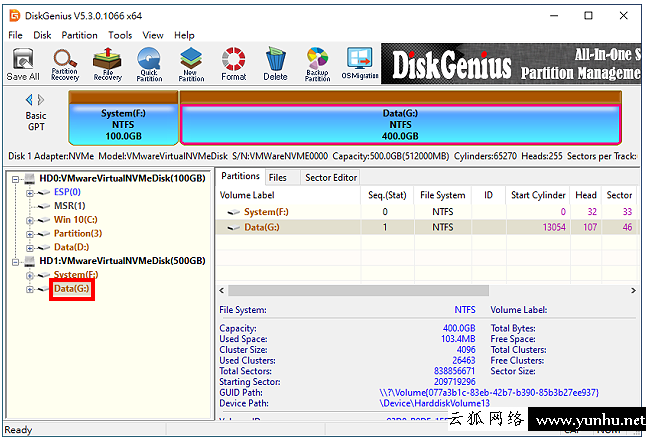Viewport: 649px width, 442px height.
Task: Open the Help menu
Action: (184, 35)
